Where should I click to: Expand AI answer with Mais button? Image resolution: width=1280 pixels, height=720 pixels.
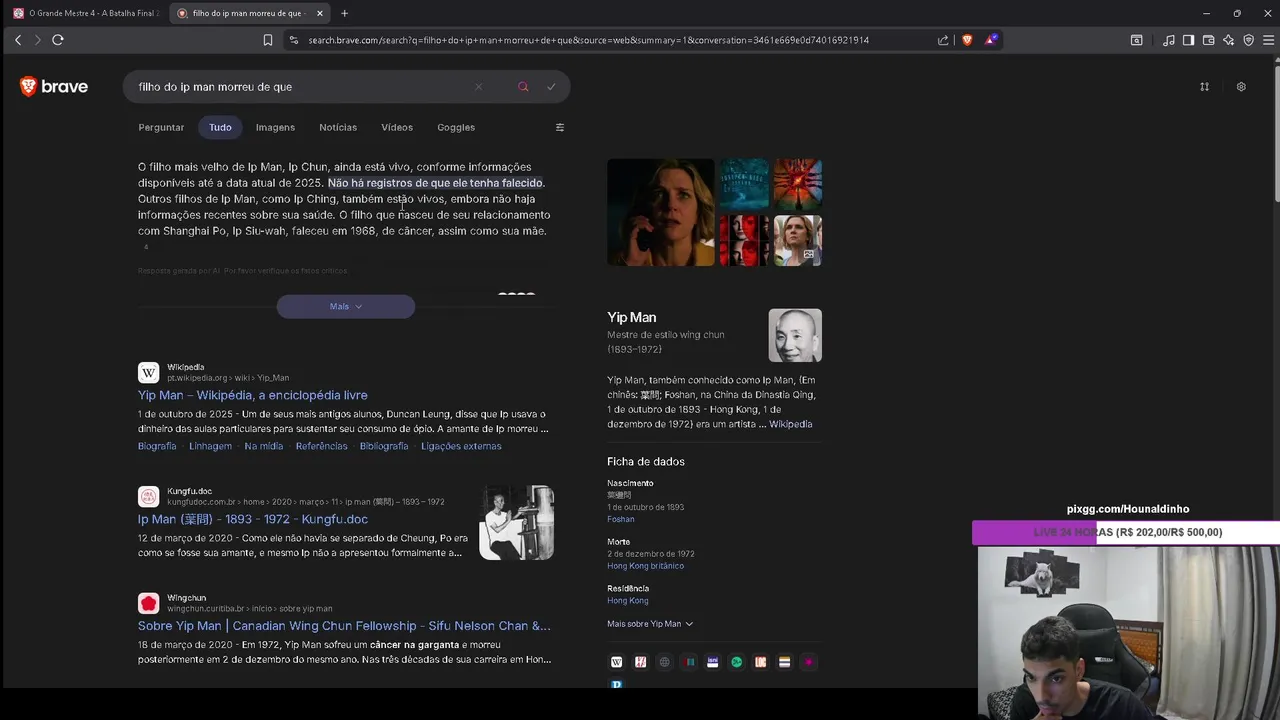point(346,306)
